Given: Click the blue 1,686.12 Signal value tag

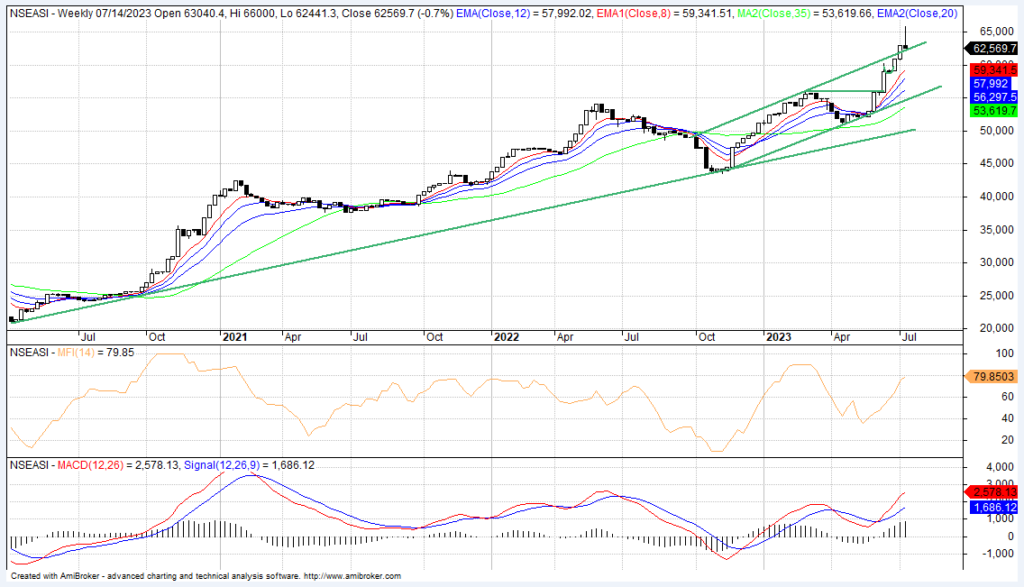Looking at the screenshot, I should point(992,508).
